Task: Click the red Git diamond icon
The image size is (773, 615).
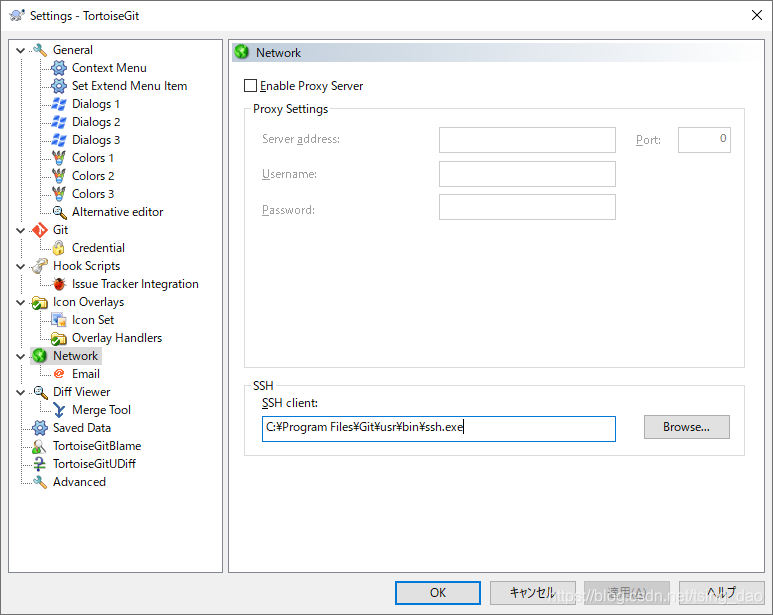Action: [39, 230]
